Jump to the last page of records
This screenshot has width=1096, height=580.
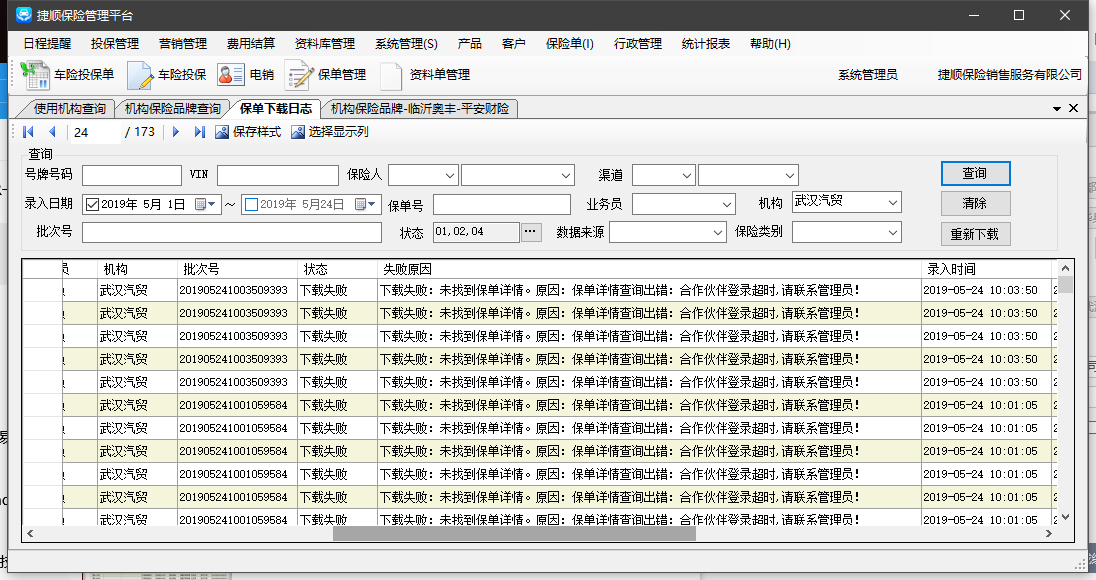pyautogui.click(x=199, y=132)
